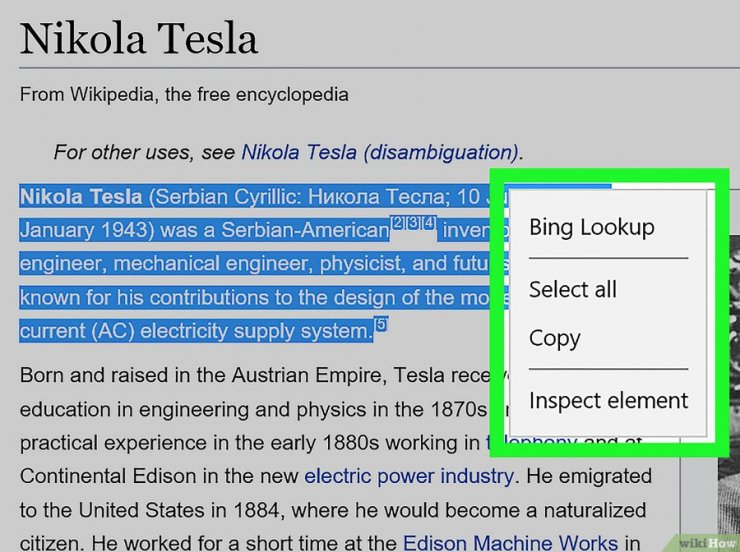Click footnote reference [3]
Screen dimensions: 740x552
pos(413,223)
